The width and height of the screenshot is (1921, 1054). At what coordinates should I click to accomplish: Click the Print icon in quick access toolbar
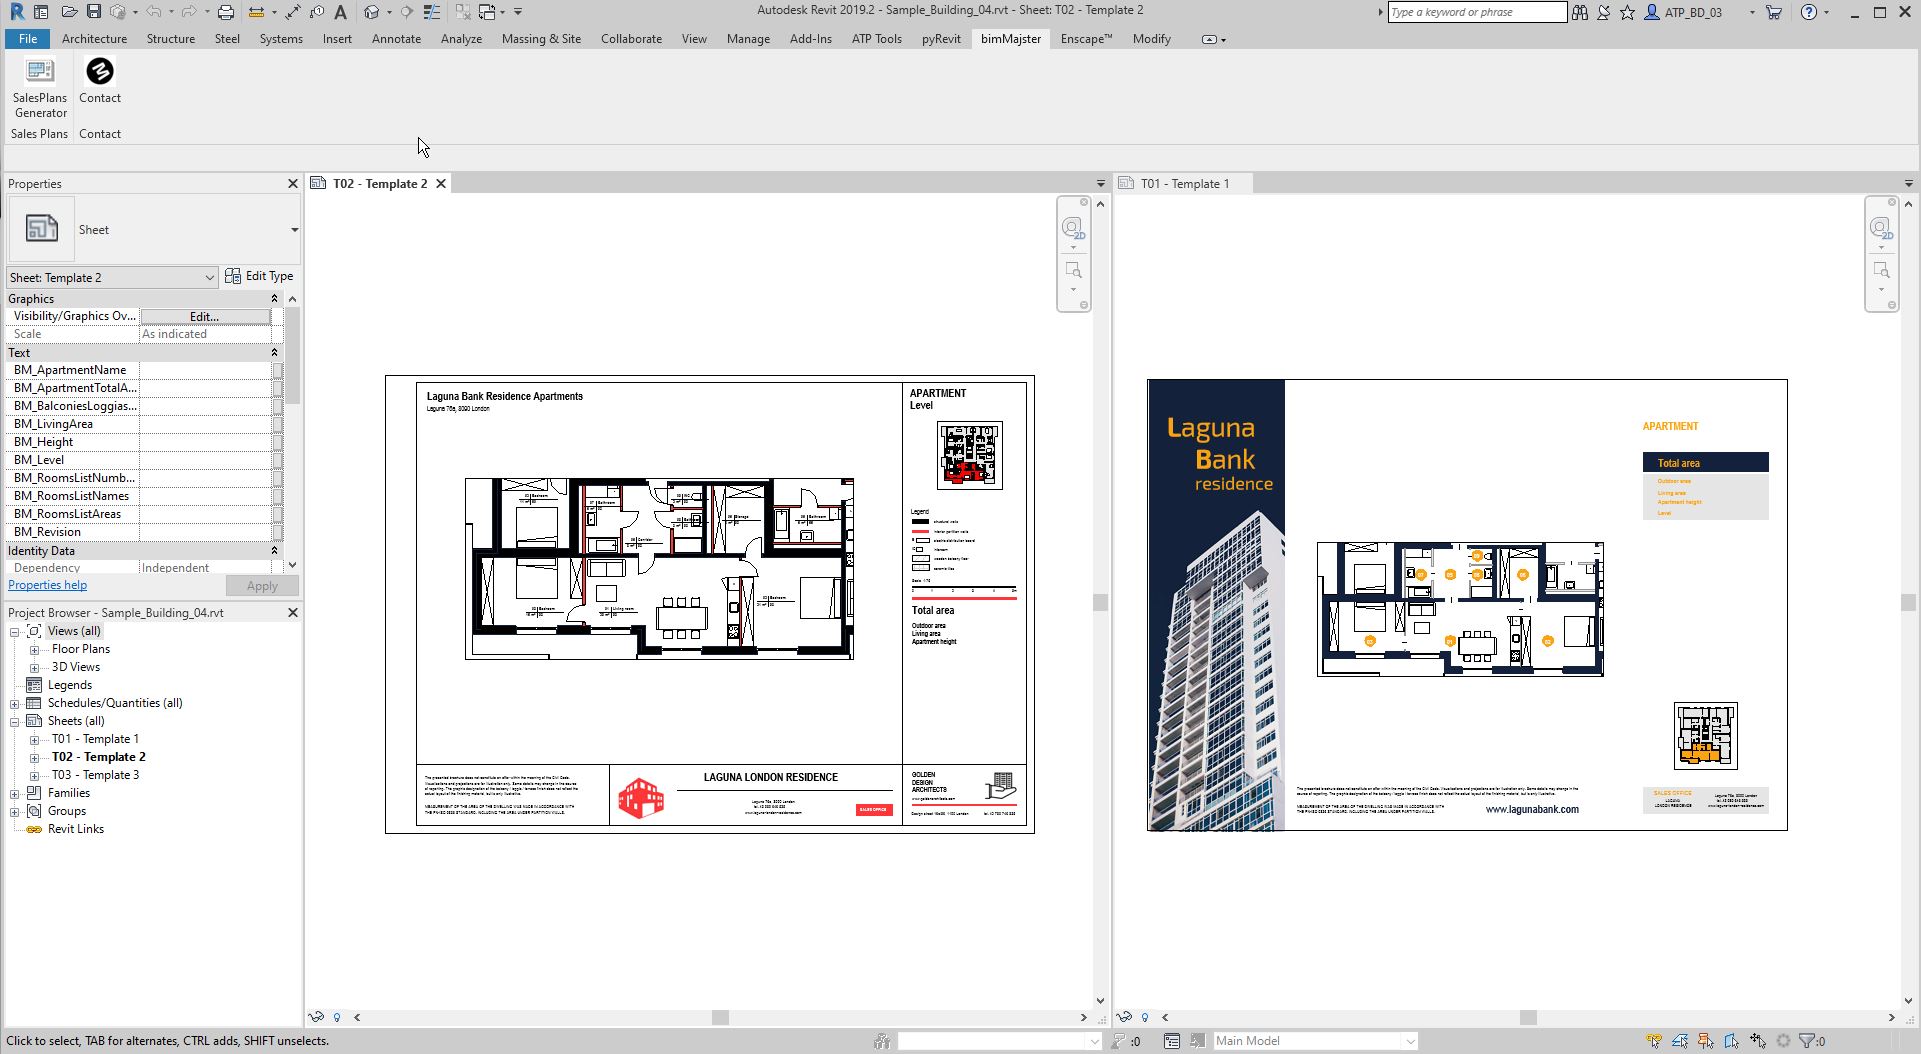click(x=226, y=12)
